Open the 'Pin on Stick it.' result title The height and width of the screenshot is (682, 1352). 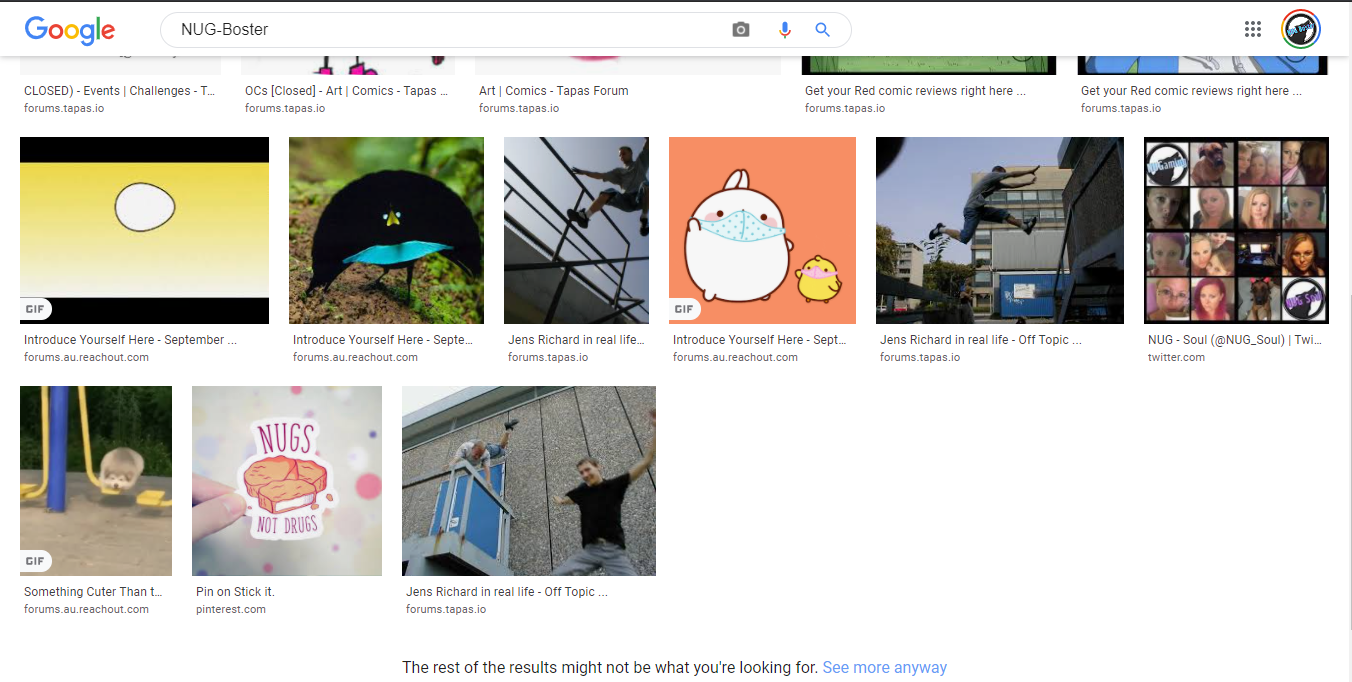pos(235,592)
